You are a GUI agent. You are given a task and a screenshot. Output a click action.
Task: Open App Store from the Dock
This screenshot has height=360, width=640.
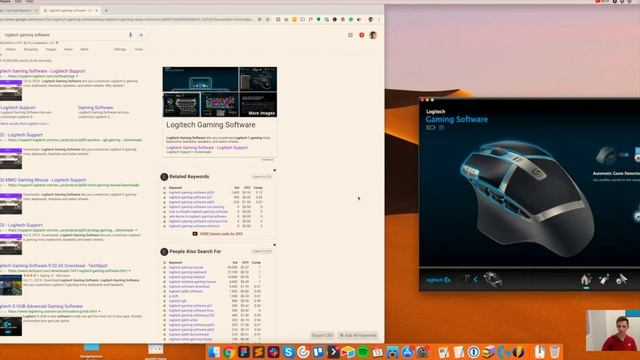(407, 352)
